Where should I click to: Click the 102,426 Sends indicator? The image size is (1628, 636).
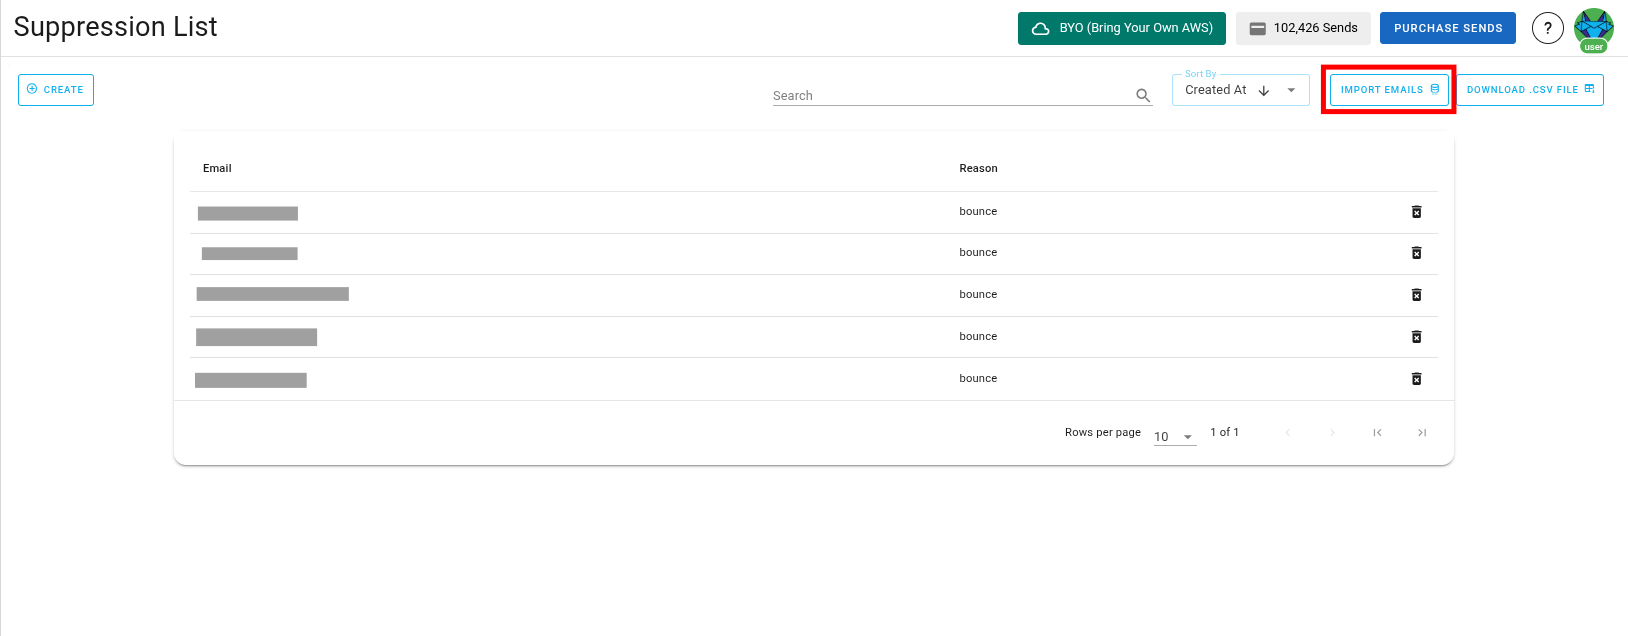1303,28
